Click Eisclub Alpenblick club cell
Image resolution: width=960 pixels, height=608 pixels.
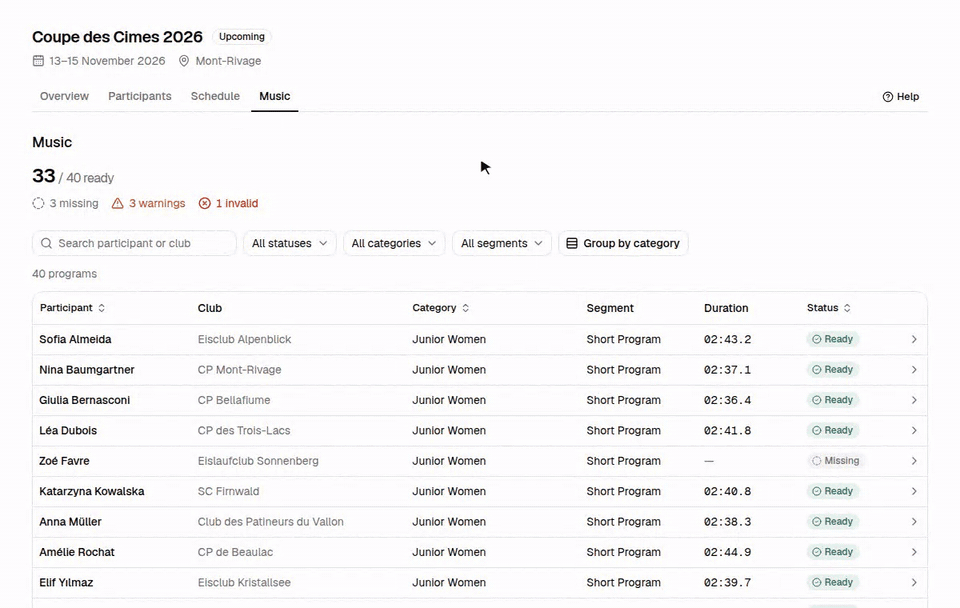tap(244, 339)
